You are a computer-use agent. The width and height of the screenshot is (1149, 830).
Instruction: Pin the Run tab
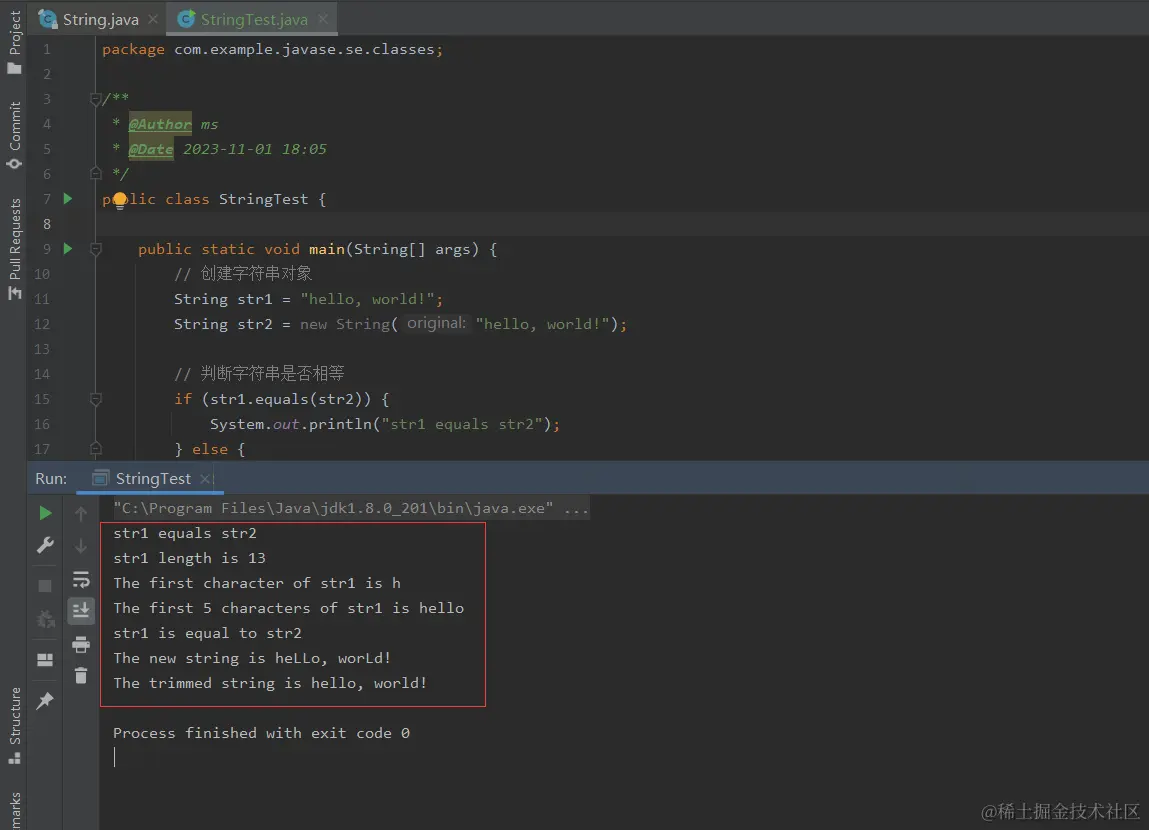tap(45, 700)
